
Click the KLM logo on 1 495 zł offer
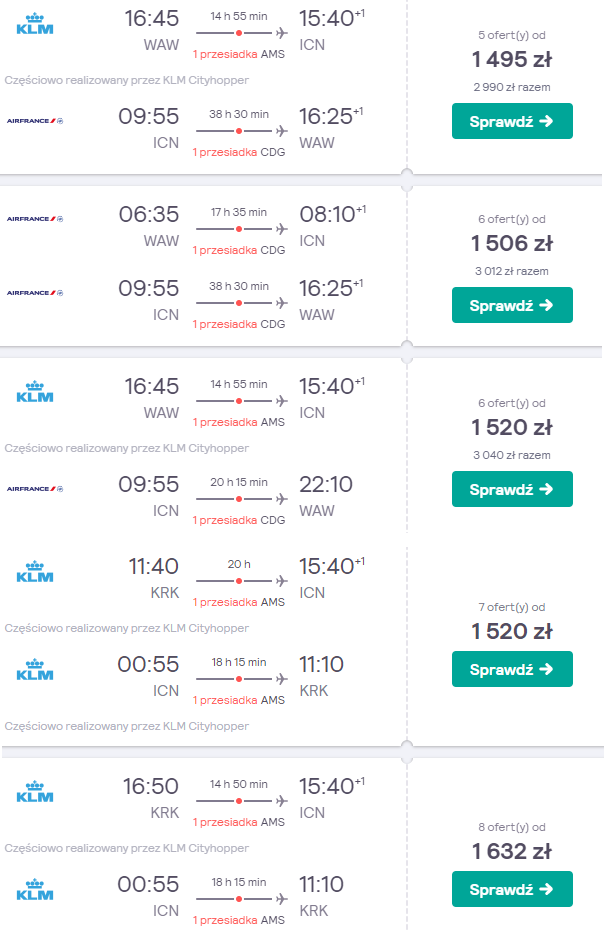(x=35, y=24)
